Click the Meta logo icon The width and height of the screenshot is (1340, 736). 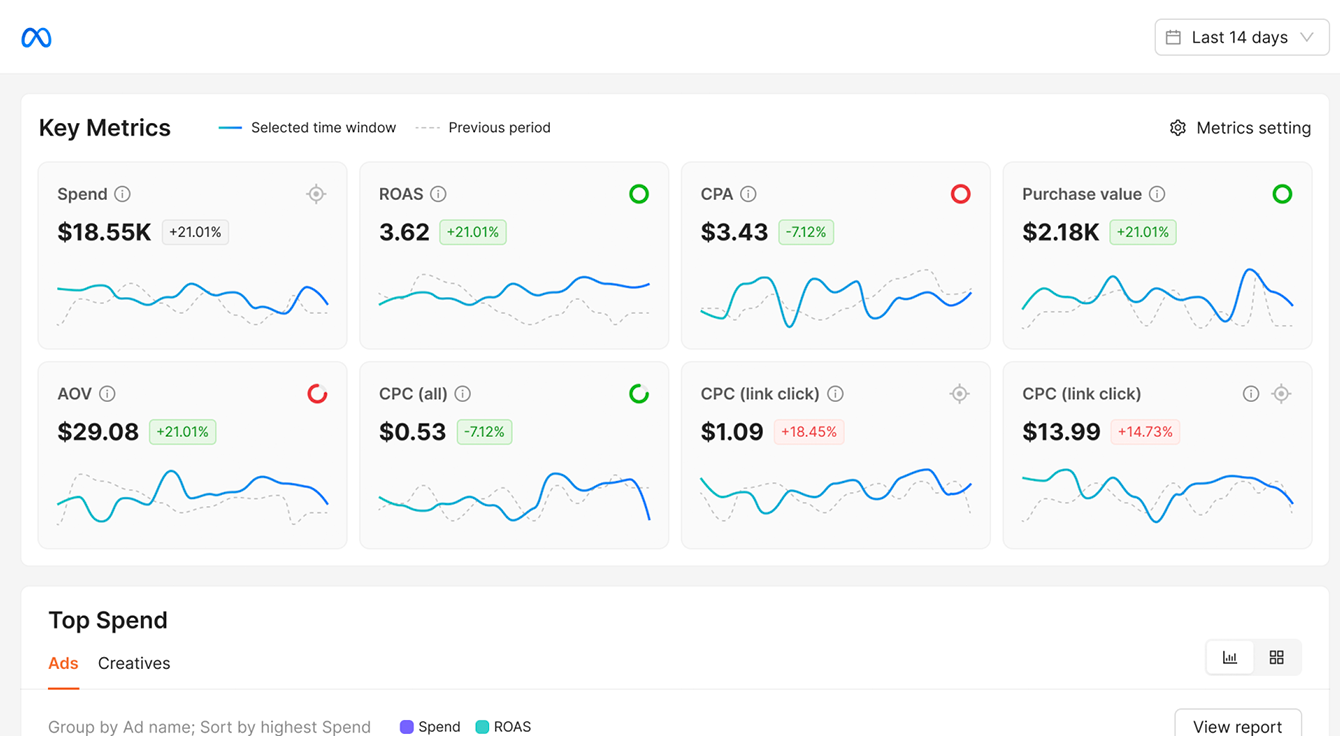(36, 38)
